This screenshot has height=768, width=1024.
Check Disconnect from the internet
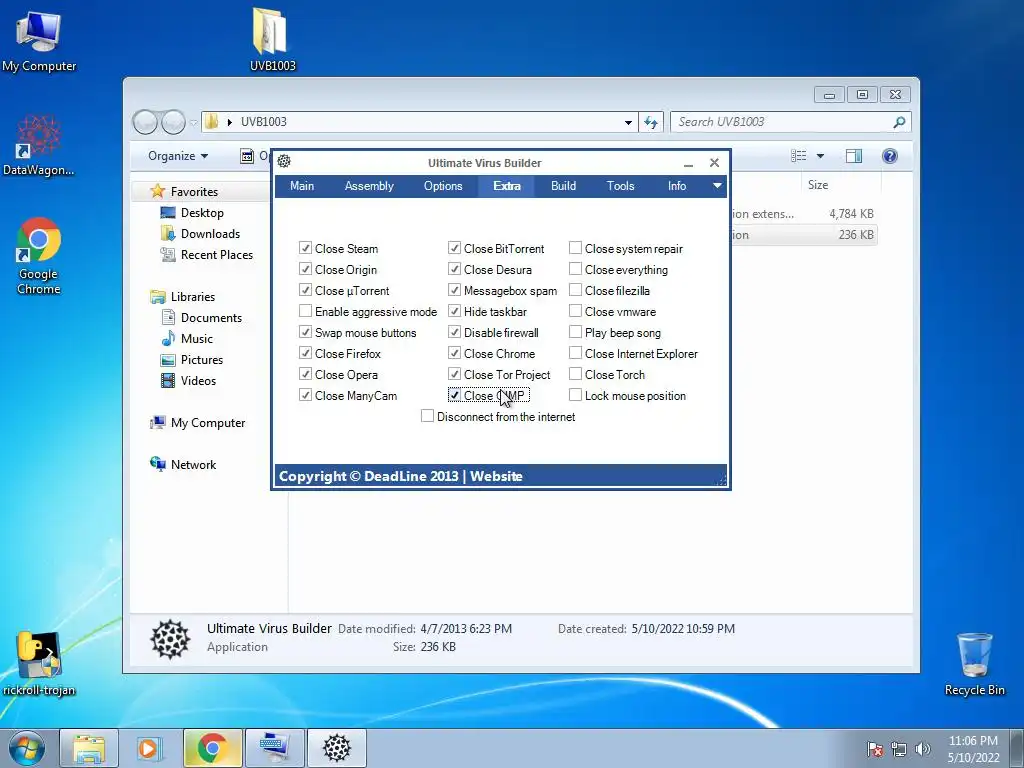coord(427,415)
